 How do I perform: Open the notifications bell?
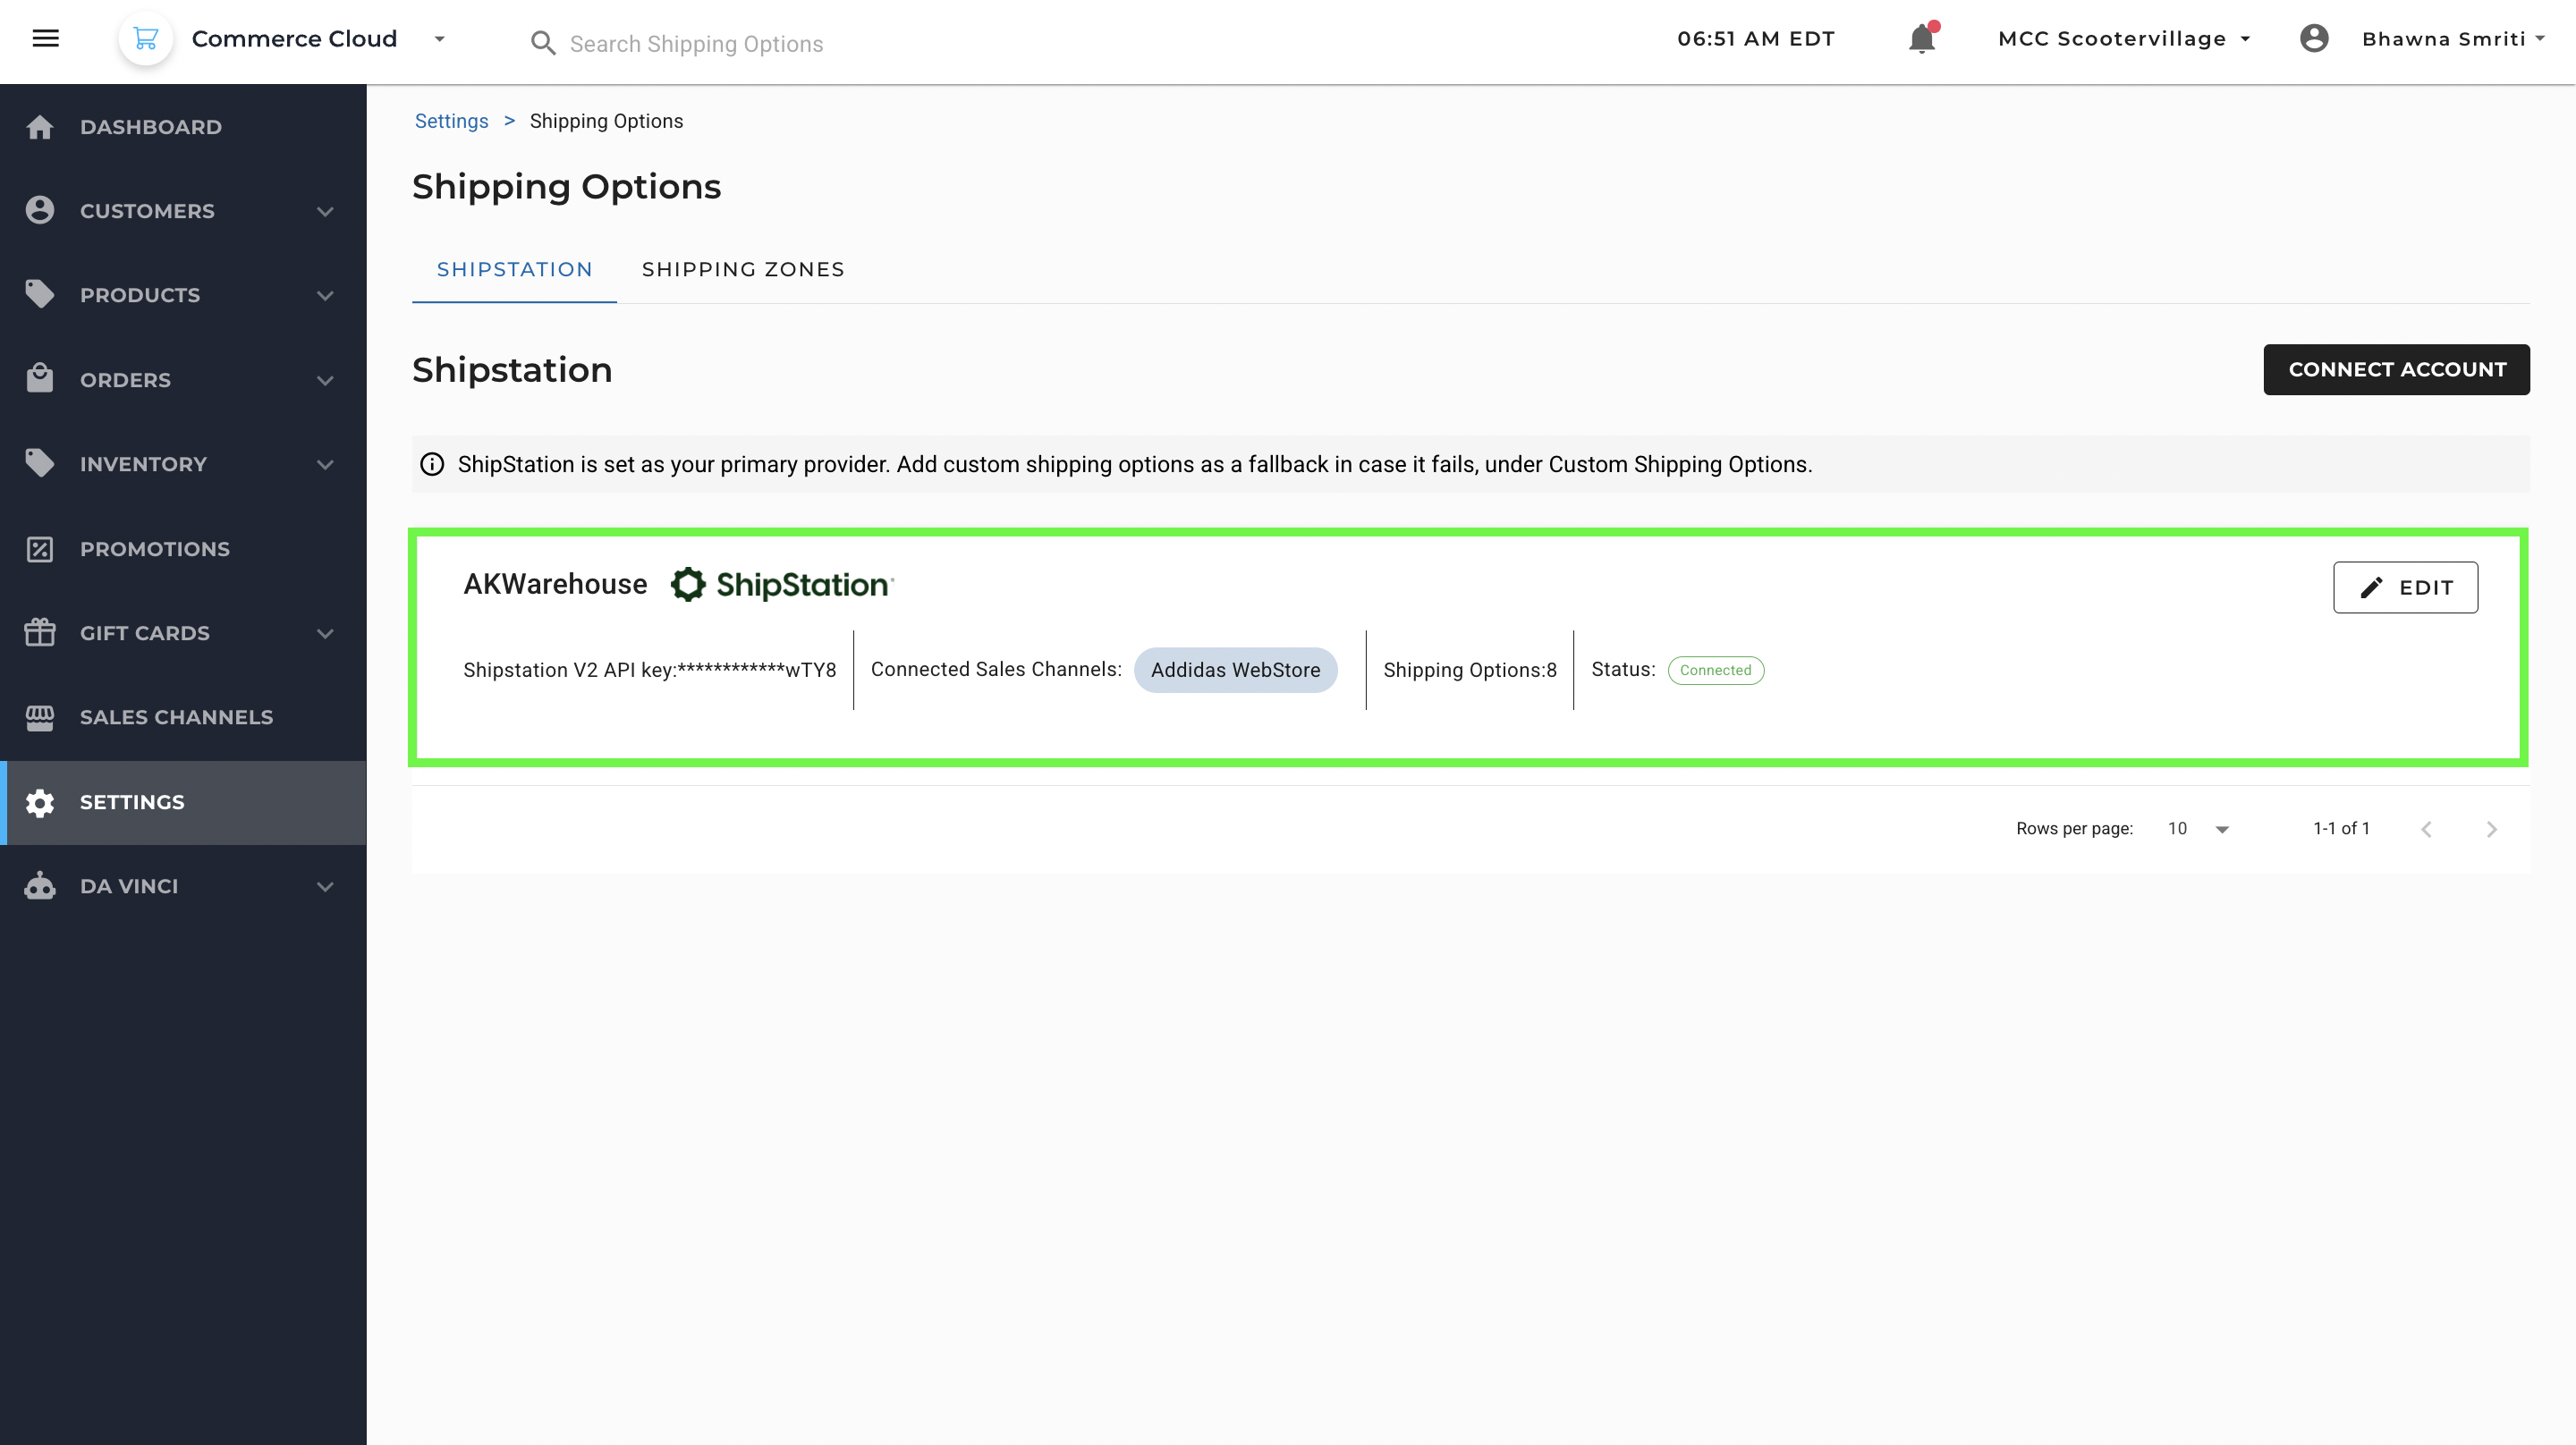click(x=1920, y=38)
